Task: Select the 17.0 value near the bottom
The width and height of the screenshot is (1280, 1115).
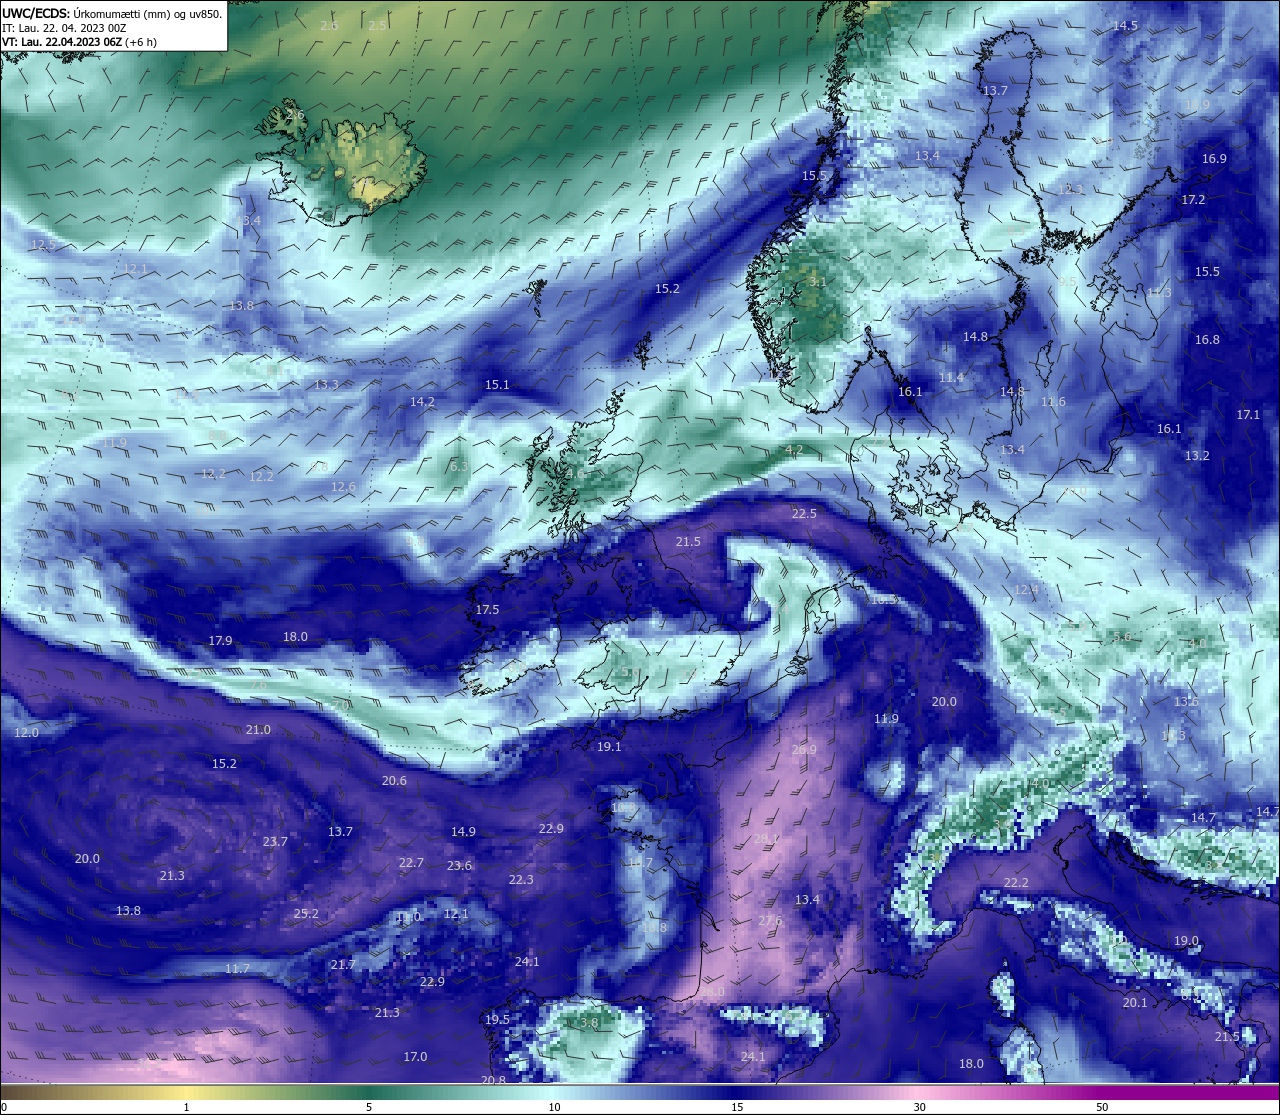Action: (x=415, y=1057)
